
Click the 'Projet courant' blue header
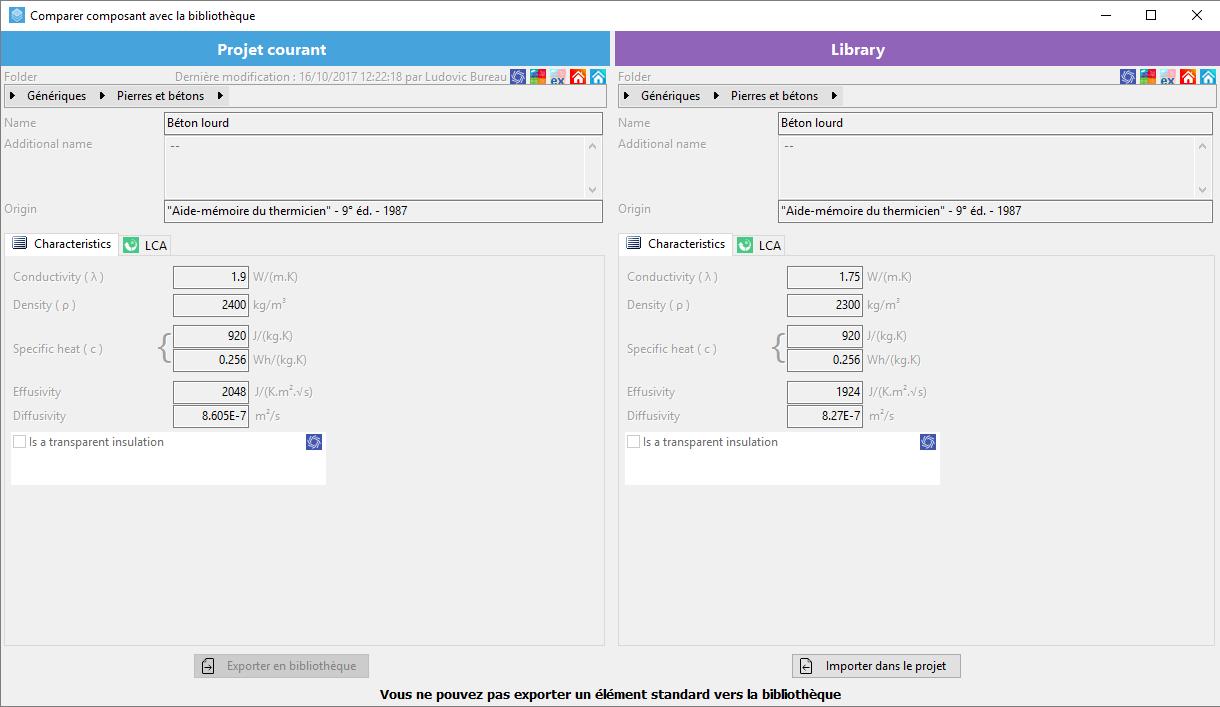[305, 49]
